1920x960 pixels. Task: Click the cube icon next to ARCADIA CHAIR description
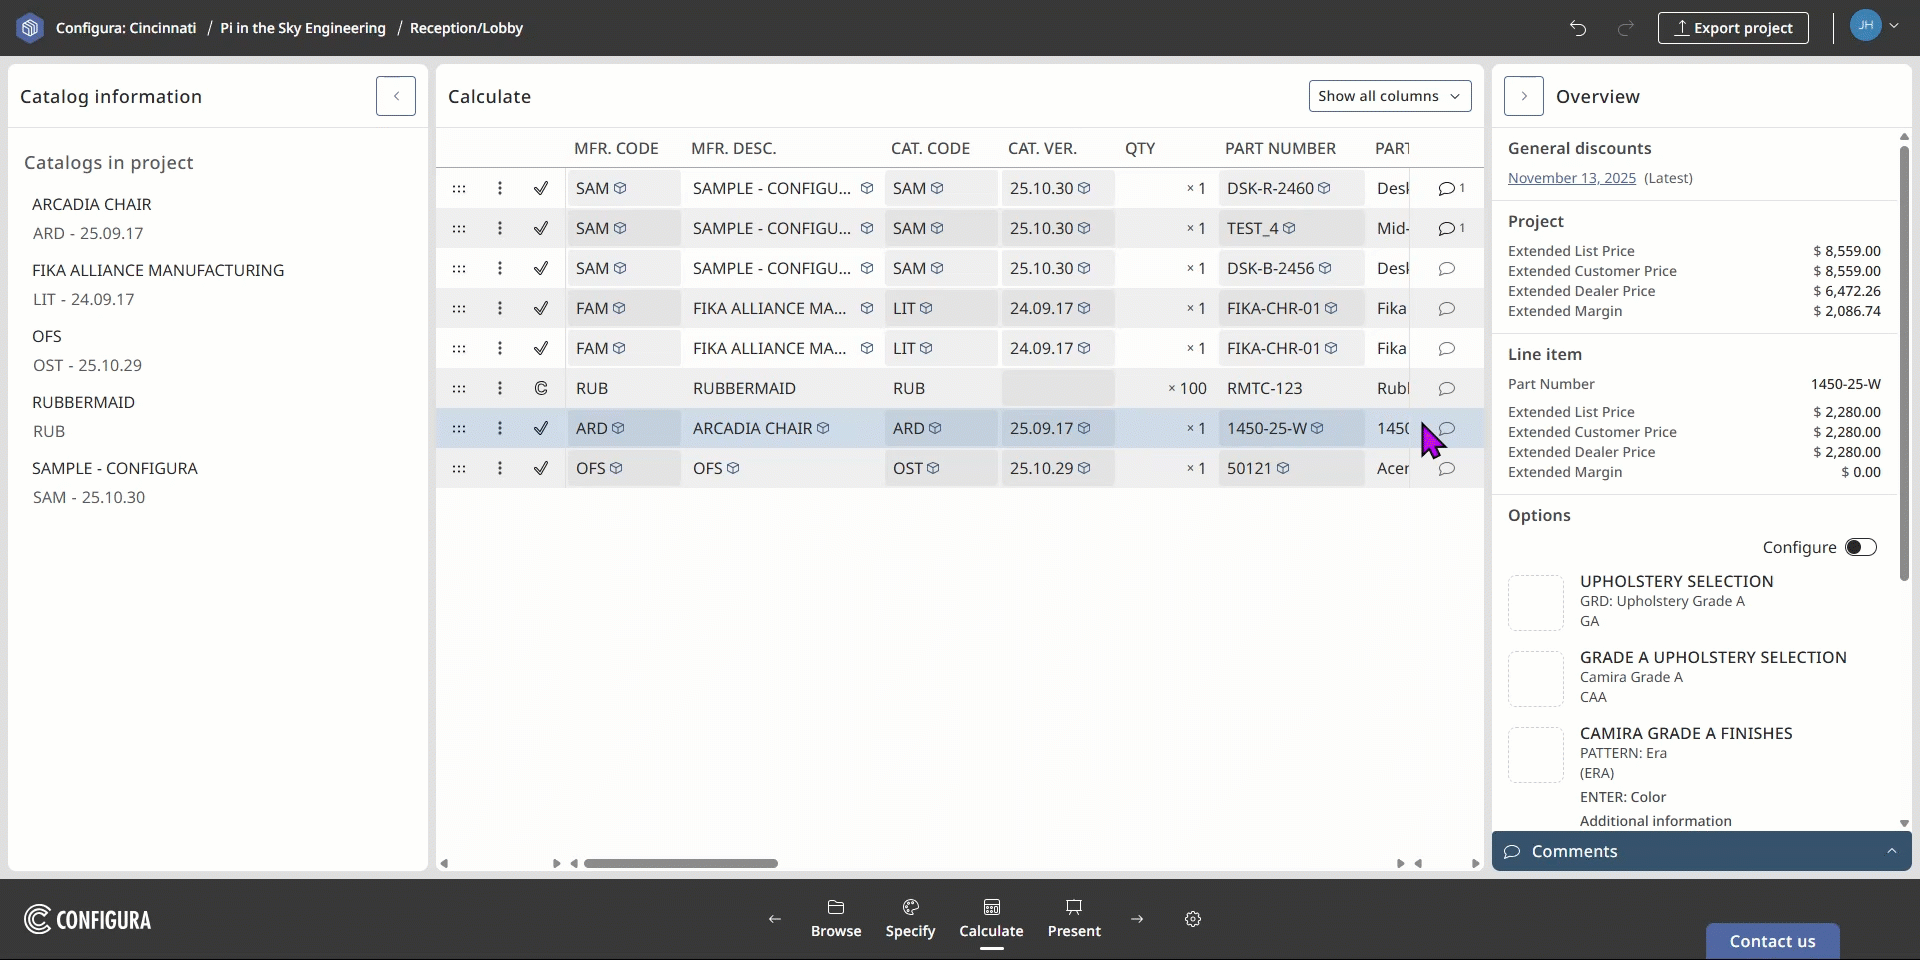[x=823, y=428]
